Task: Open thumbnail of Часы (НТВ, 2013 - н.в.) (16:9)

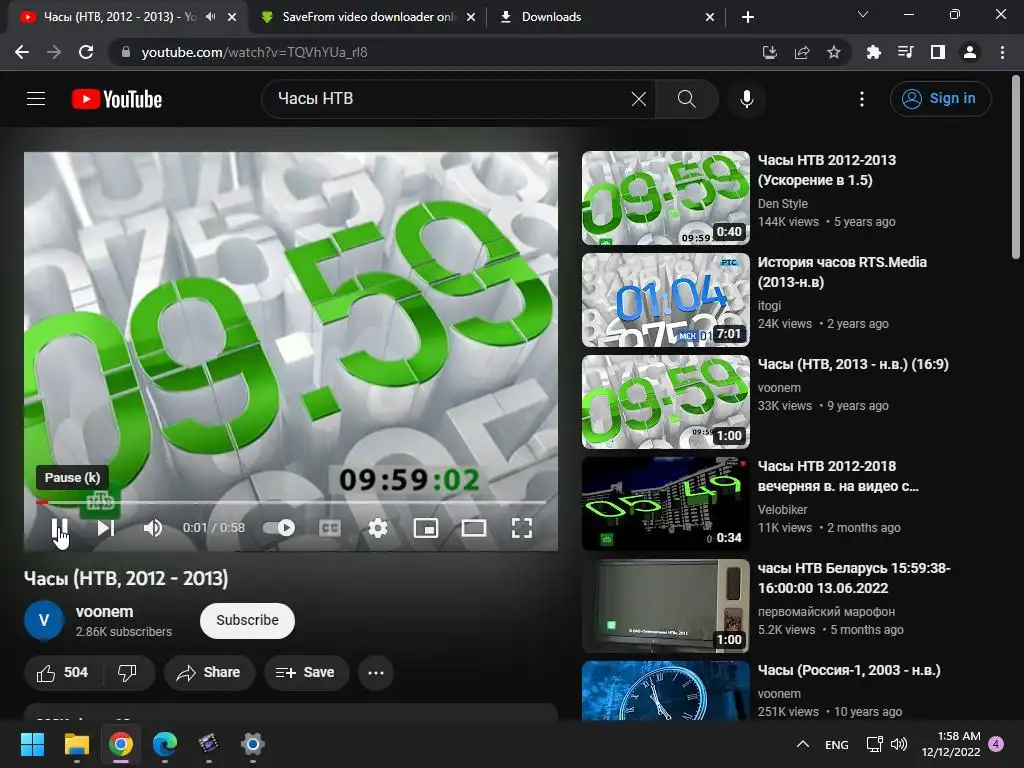Action: 665,402
